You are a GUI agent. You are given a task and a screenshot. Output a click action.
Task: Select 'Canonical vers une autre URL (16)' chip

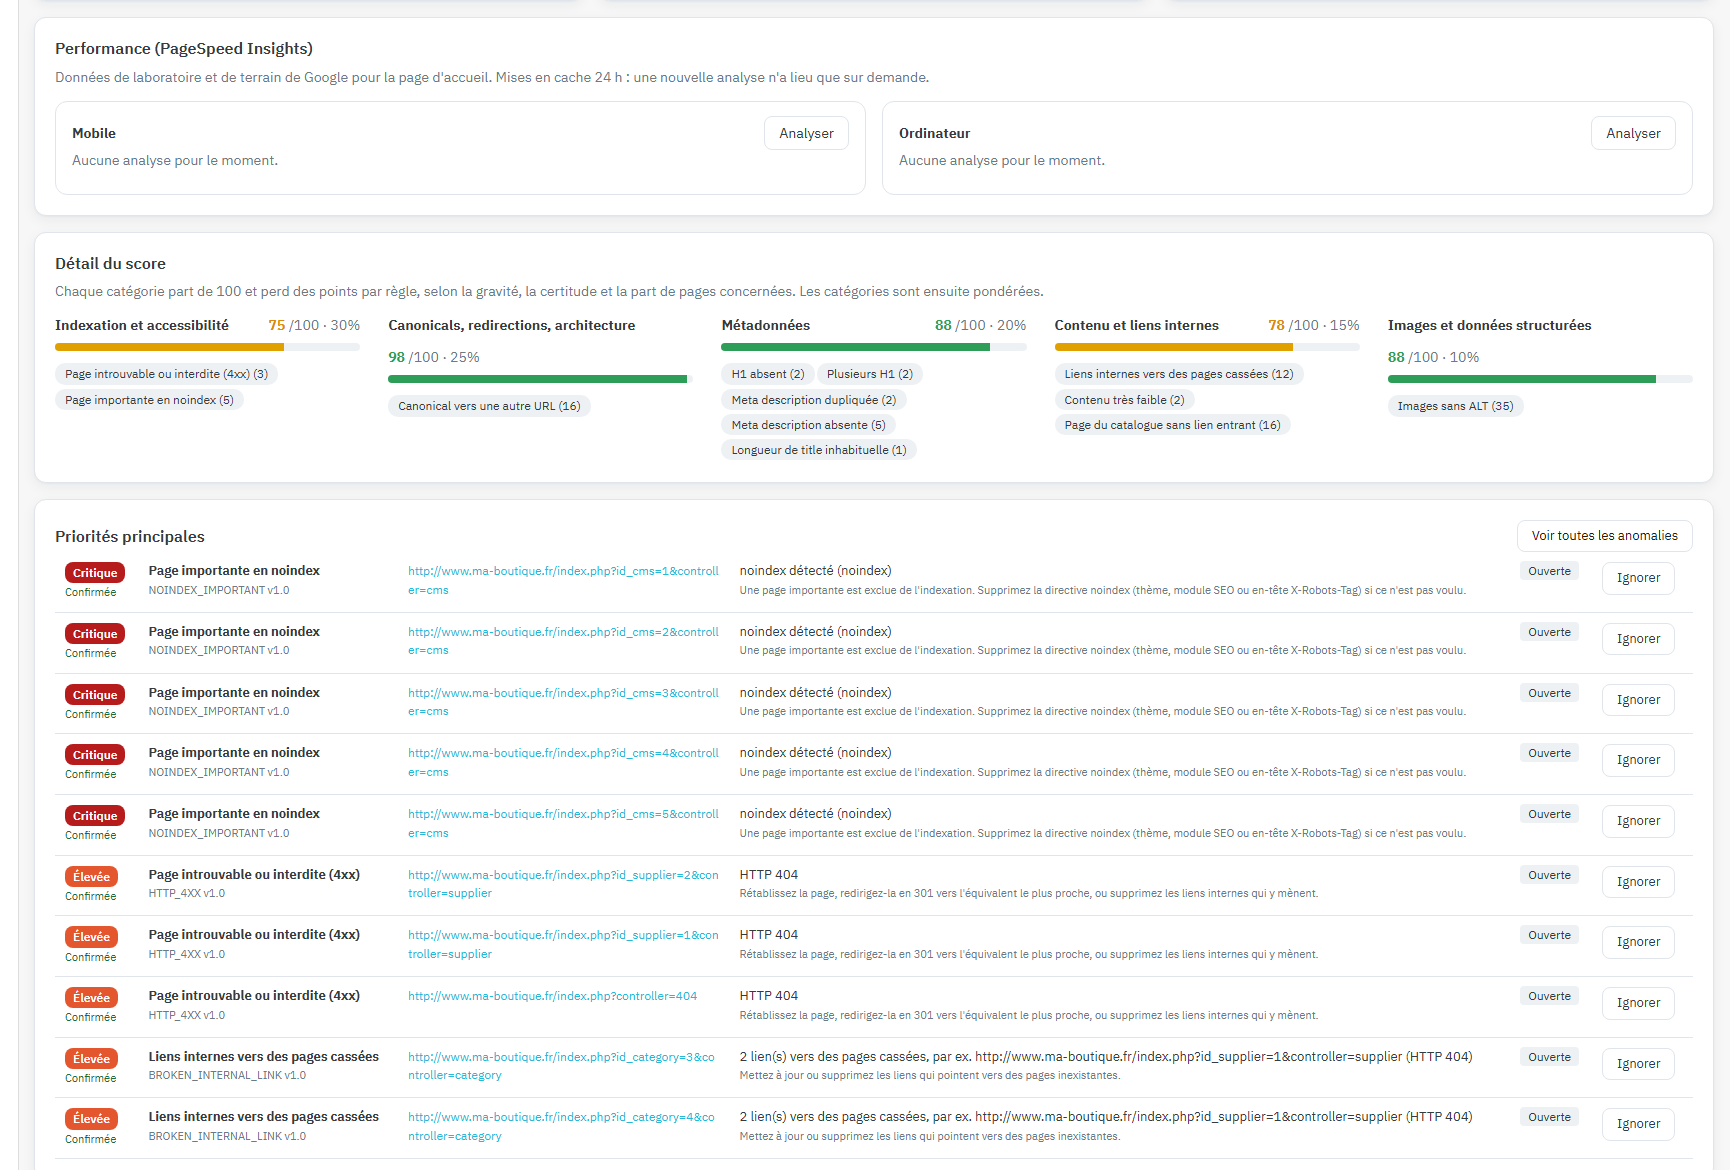pyautogui.click(x=489, y=406)
